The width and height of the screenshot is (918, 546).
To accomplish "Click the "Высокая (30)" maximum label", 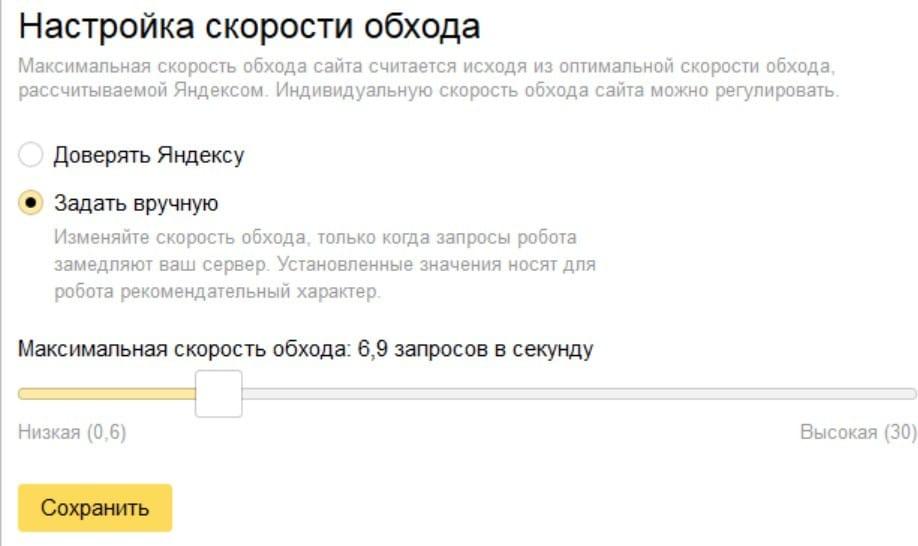I will point(857,432).
